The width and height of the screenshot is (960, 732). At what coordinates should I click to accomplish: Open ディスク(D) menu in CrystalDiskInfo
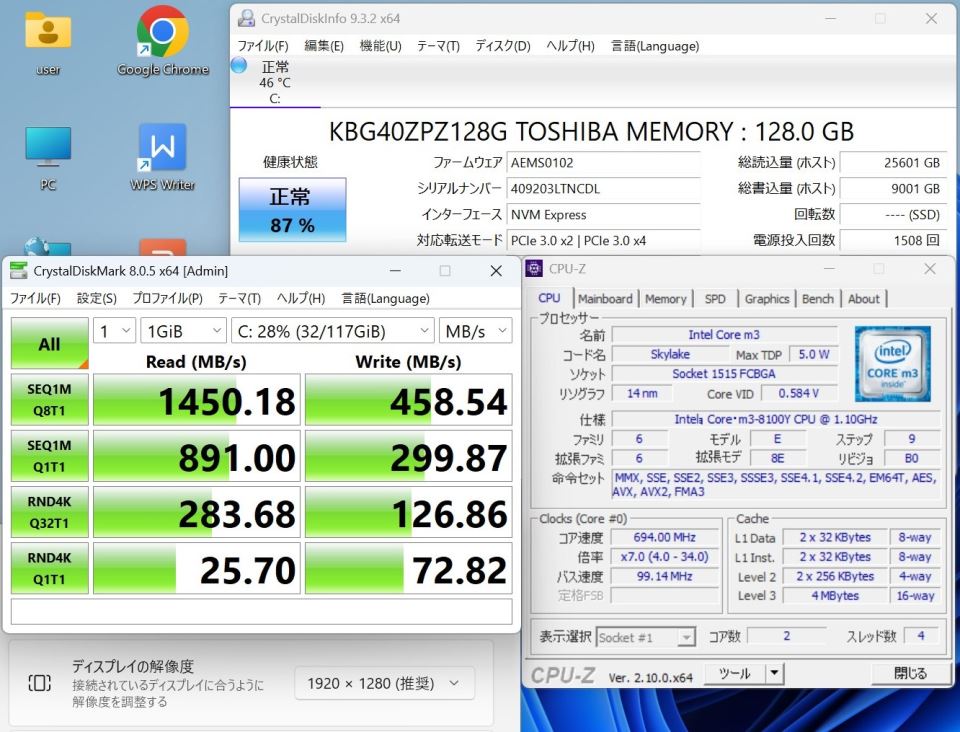(503, 46)
